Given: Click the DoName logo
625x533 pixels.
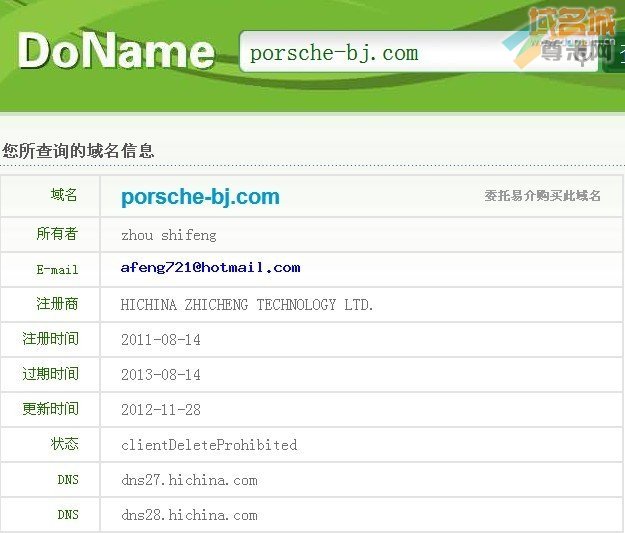Looking at the screenshot, I should pyautogui.click(x=116, y=51).
